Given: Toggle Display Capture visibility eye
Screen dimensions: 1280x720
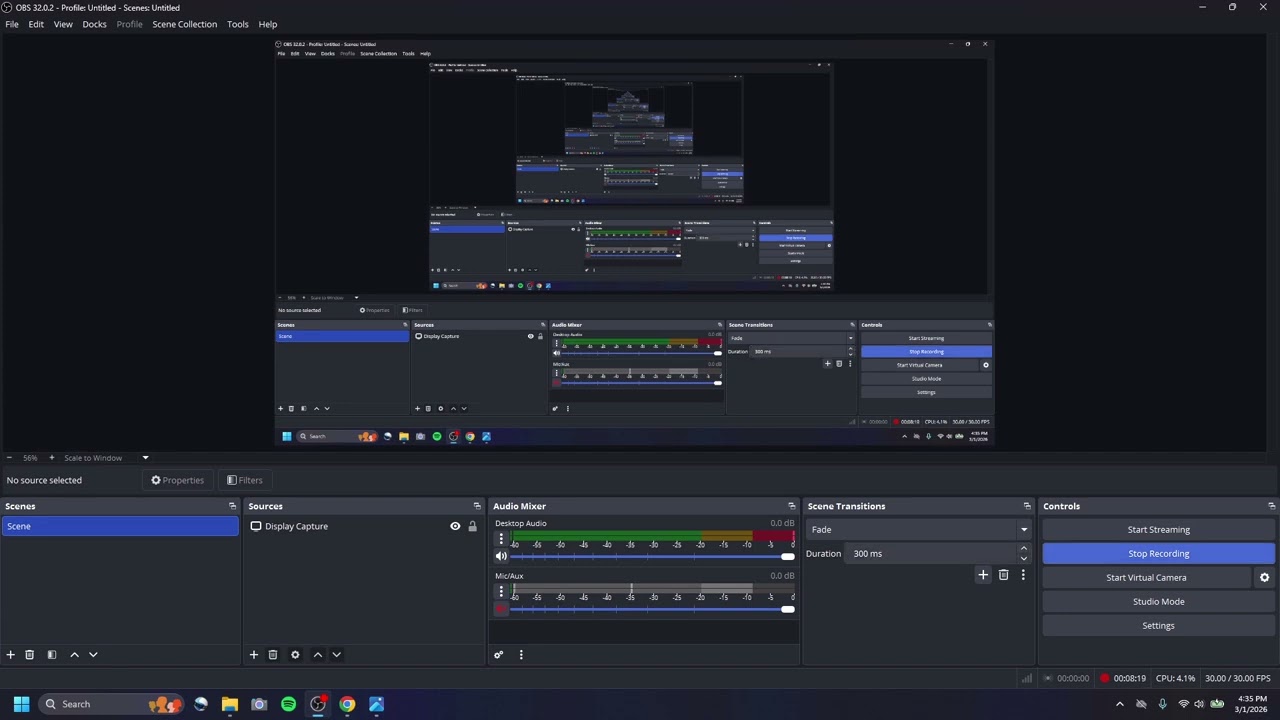Looking at the screenshot, I should click(x=455, y=526).
